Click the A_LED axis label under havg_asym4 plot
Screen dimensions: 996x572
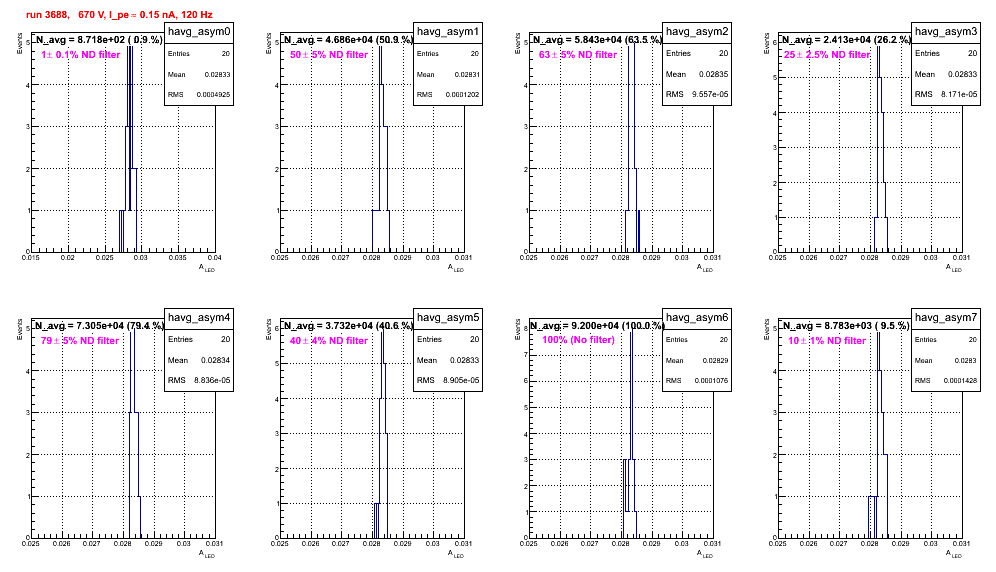coord(207,554)
